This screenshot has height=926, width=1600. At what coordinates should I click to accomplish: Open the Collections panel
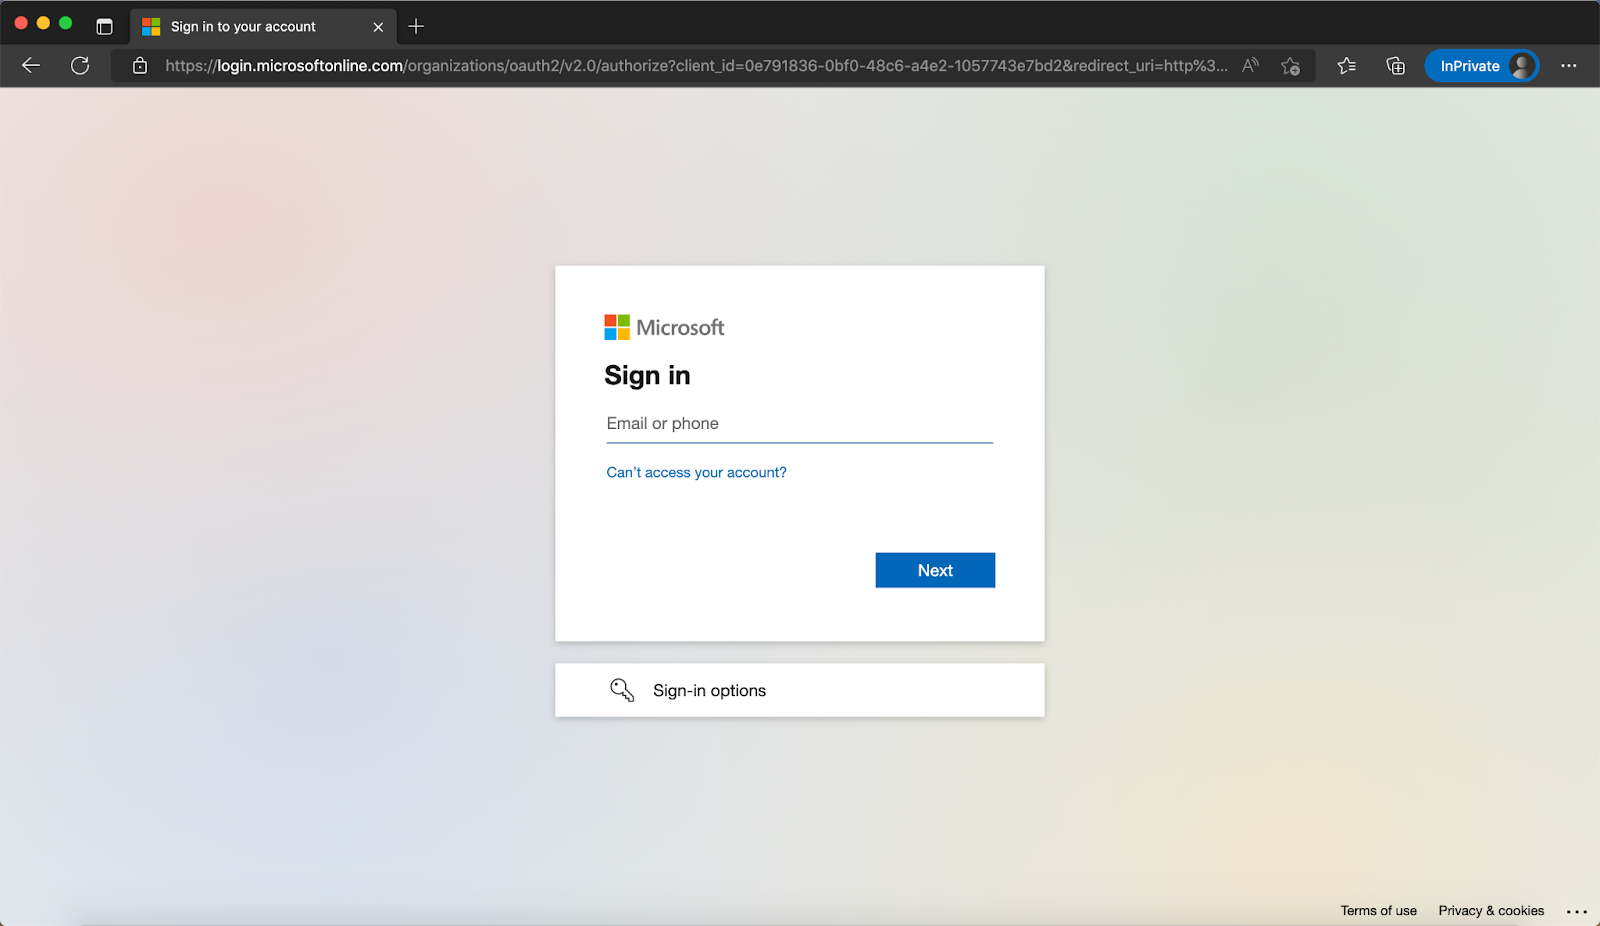click(1396, 66)
